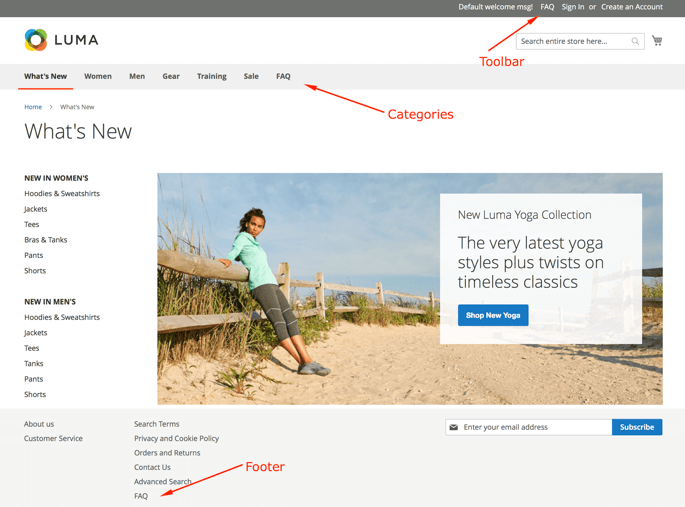
Task: Open Men category menu
Action: coord(137,76)
